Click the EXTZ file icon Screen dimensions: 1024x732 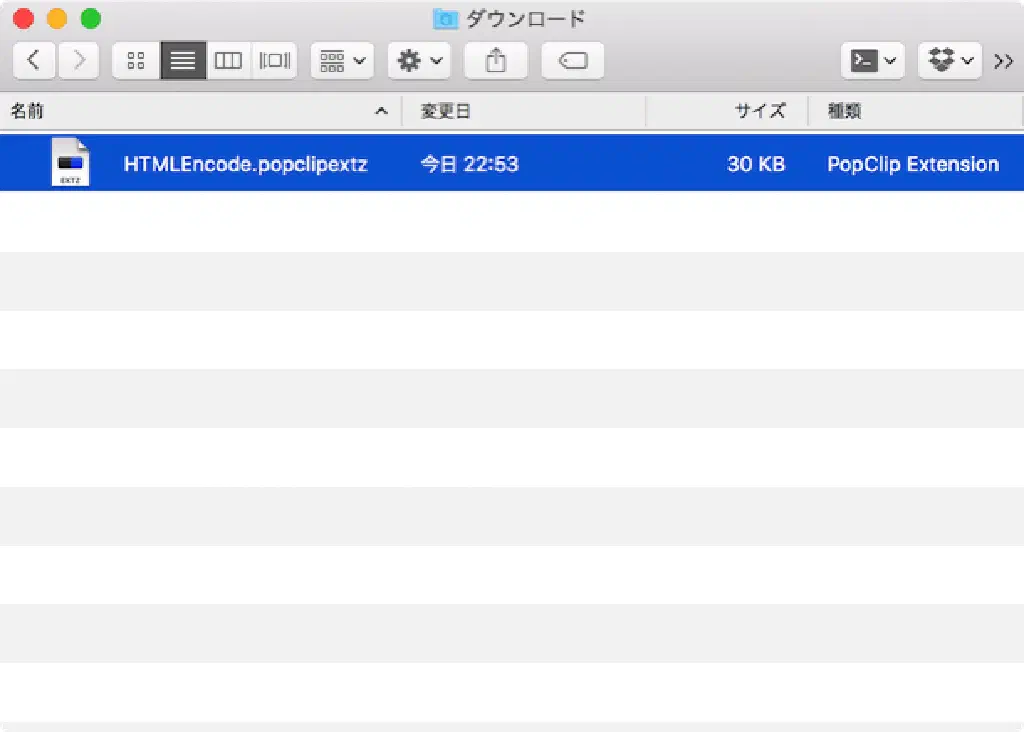[x=70, y=163]
